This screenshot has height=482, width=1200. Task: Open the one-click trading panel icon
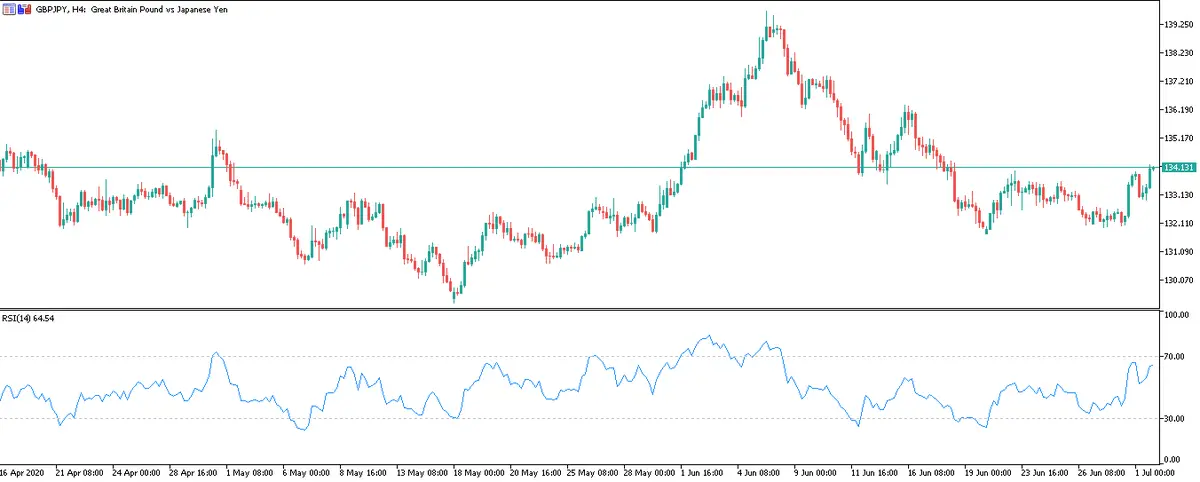(8, 8)
